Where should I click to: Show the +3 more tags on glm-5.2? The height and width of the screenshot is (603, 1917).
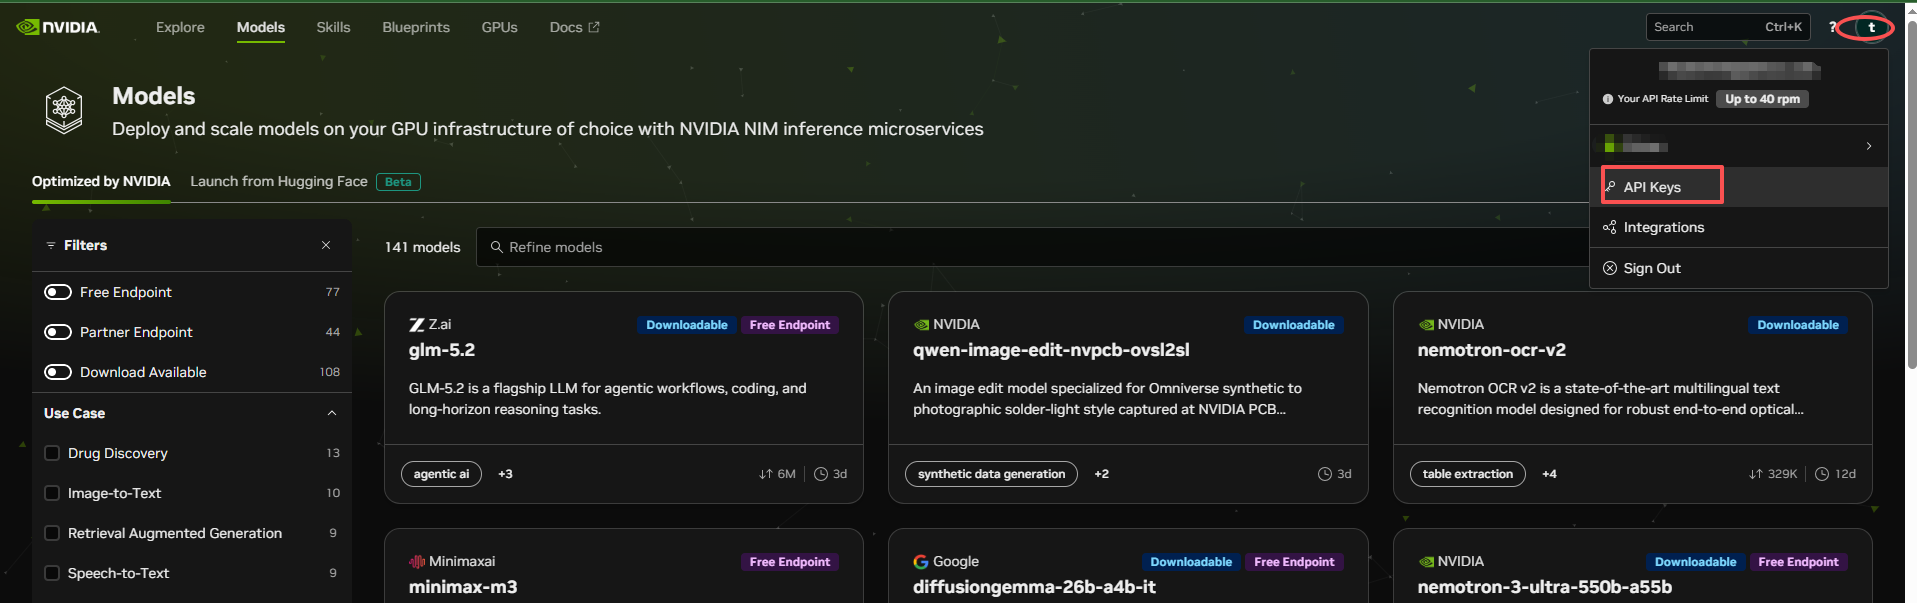[x=505, y=474]
